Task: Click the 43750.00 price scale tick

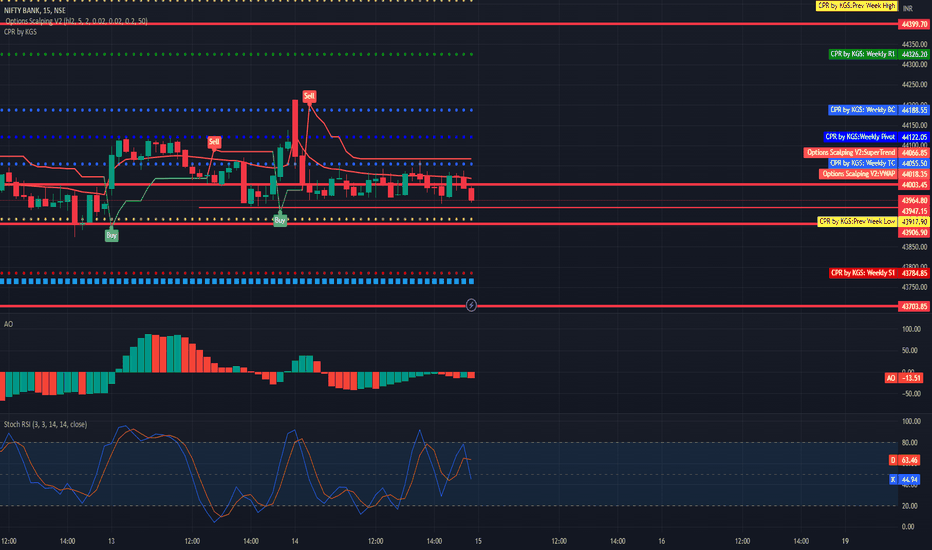Action: click(914, 287)
